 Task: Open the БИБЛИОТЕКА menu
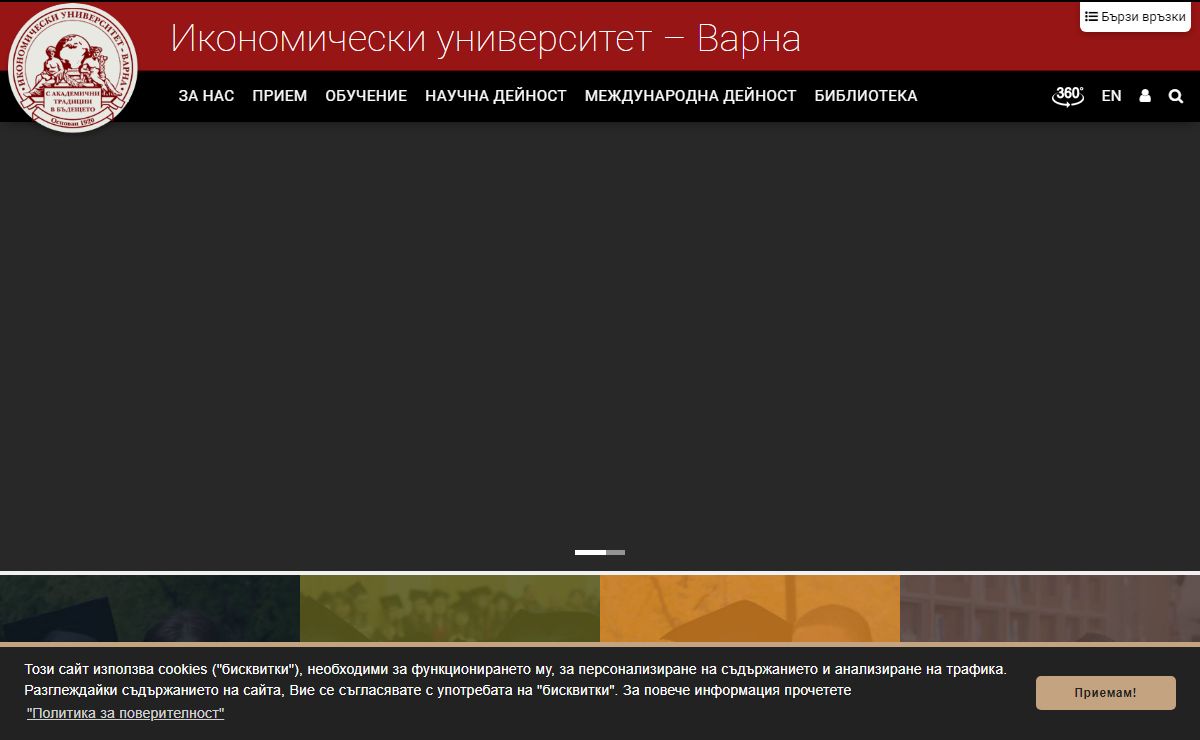click(866, 96)
